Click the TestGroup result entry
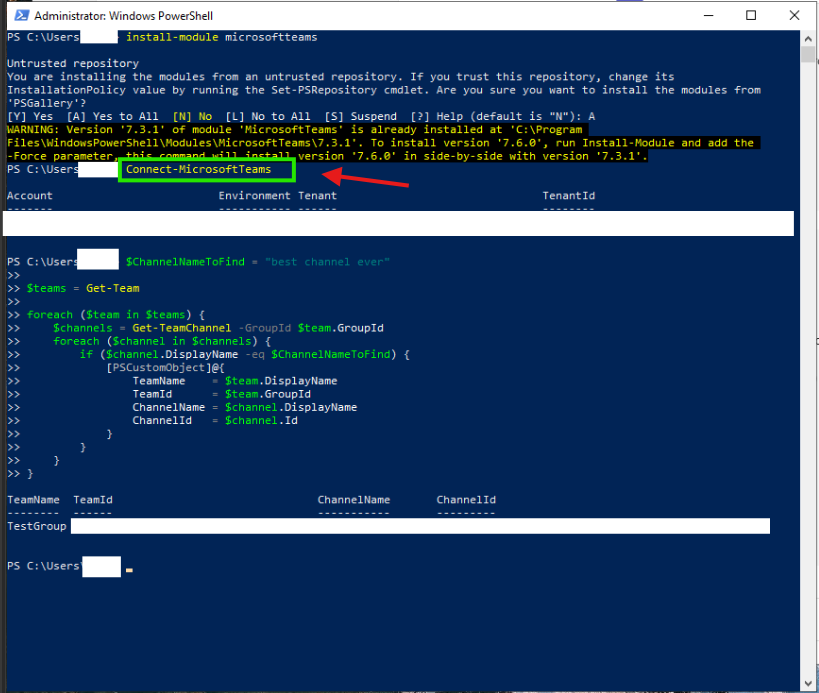 click(37, 526)
